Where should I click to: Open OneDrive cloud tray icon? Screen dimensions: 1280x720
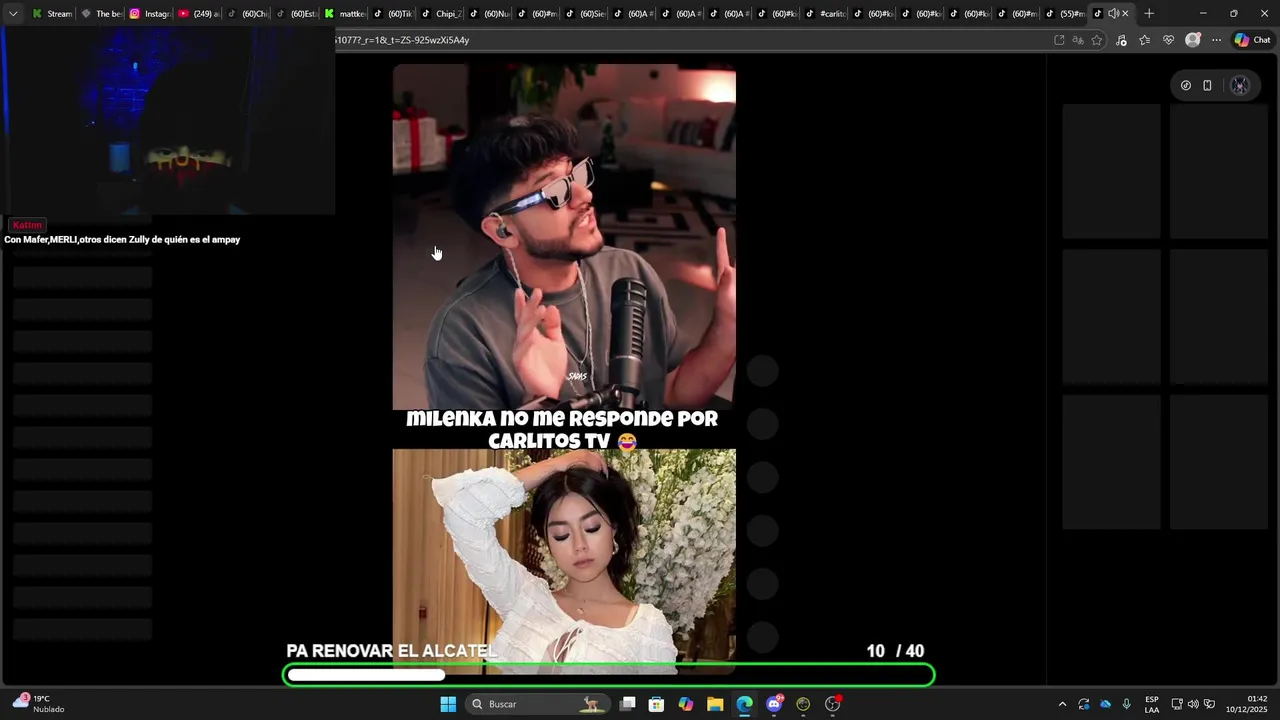pos(1105,704)
